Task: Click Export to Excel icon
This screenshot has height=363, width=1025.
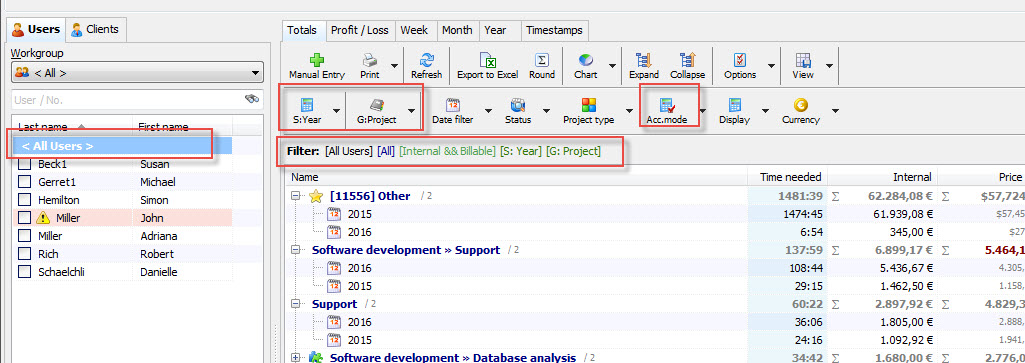Action: [x=488, y=60]
